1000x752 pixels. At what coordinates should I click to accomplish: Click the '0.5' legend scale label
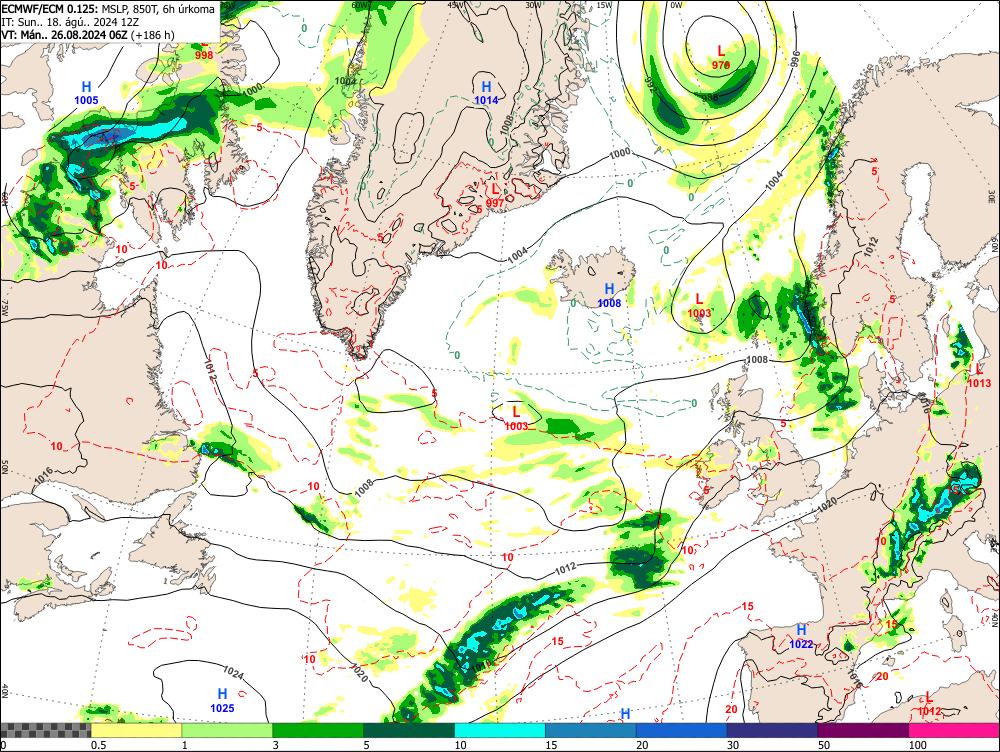(98, 745)
